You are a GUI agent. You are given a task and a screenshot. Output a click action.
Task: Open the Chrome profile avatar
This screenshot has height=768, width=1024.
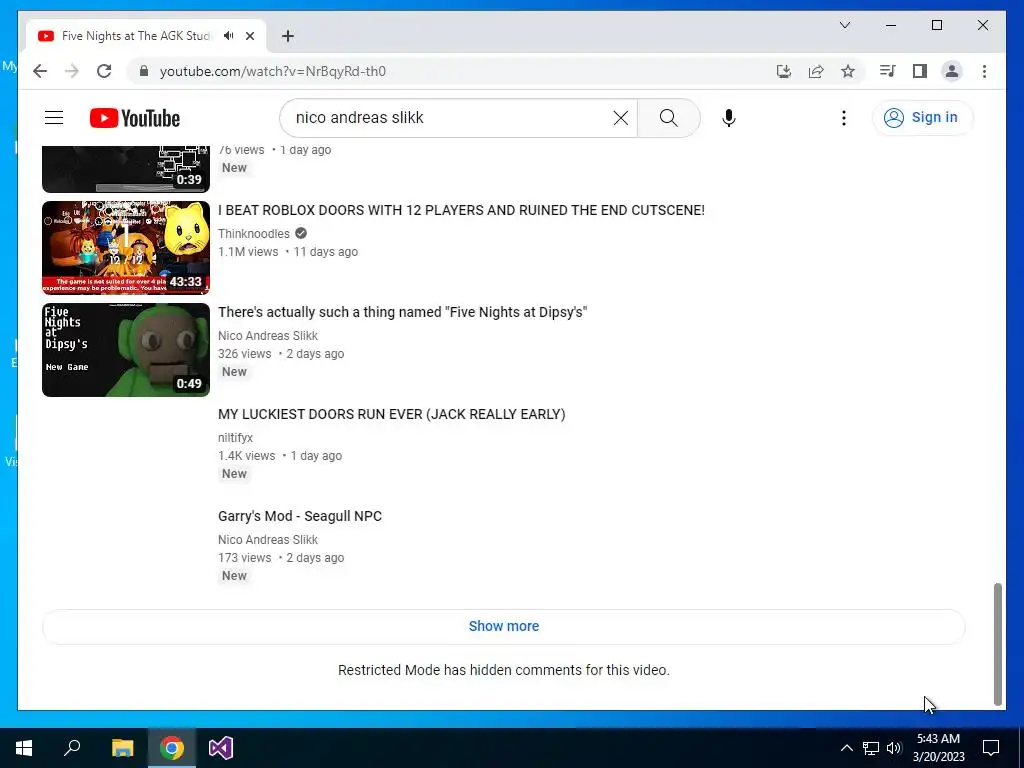point(952,71)
